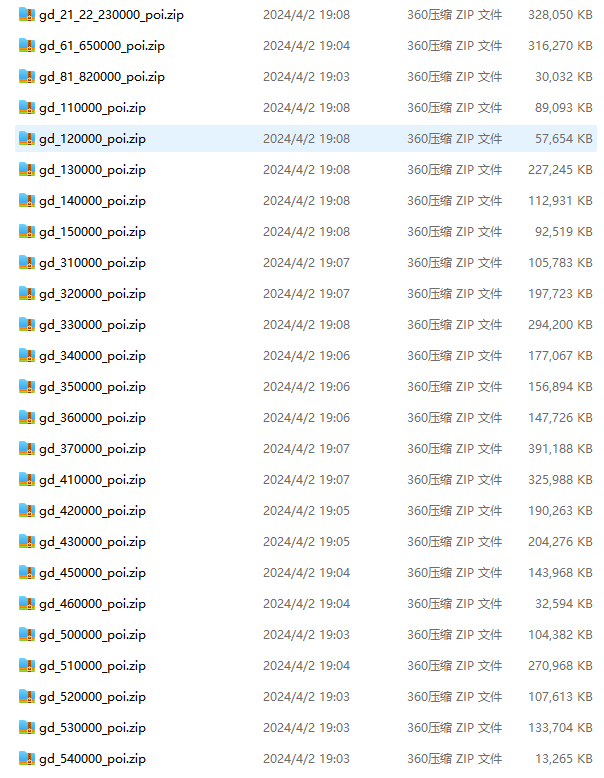Select file name gd_520000_poi.zip
Viewport: 604px width, 778px height.
pyautogui.click(x=93, y=698)
